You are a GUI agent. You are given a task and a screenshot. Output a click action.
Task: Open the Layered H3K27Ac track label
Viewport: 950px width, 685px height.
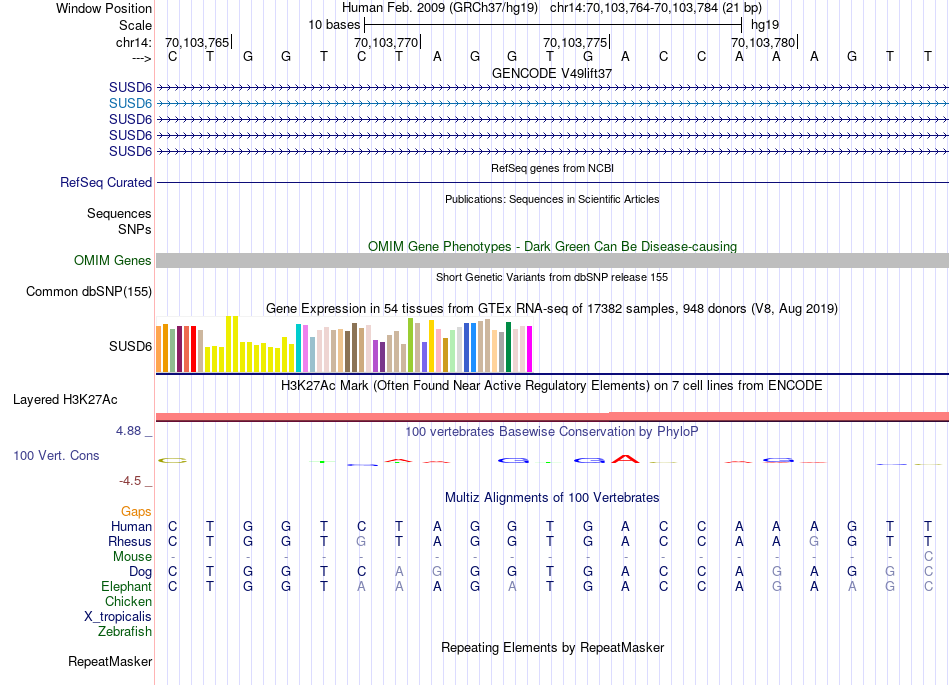point(65,400)
